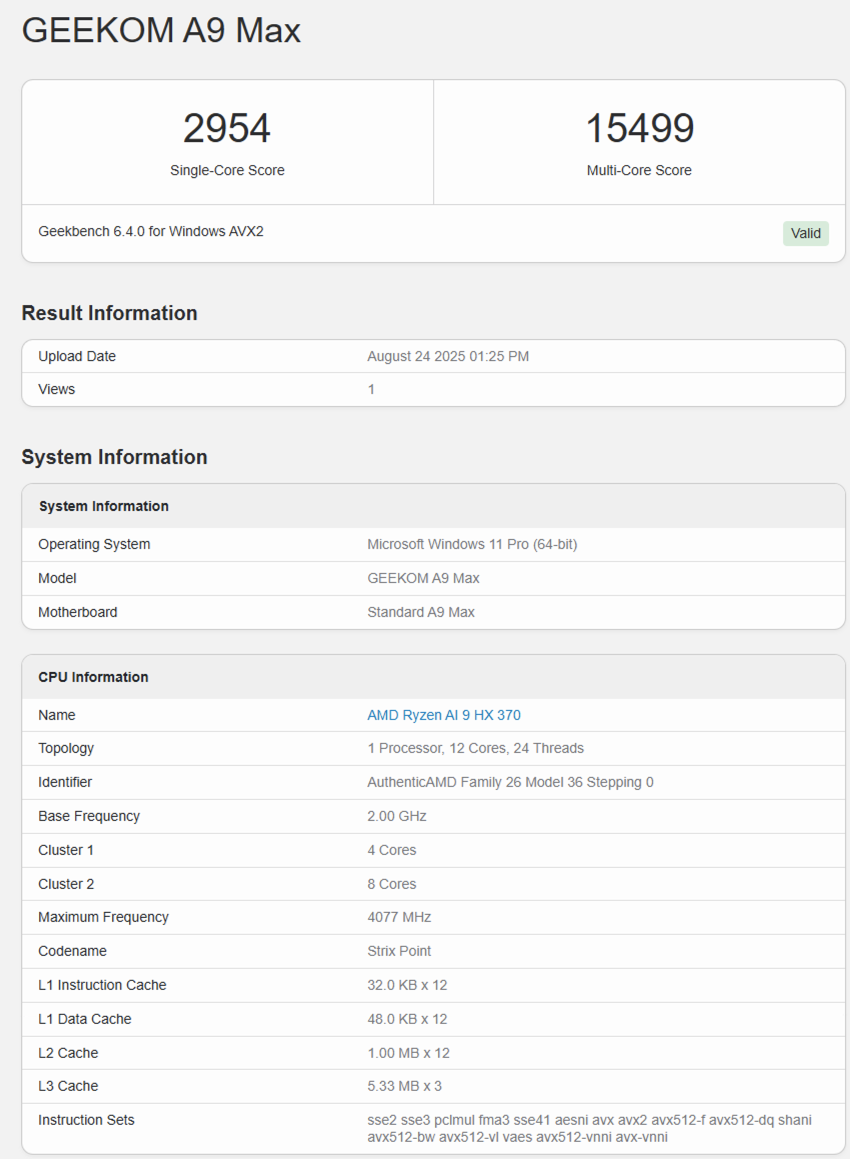Screen dimensions: 850x1159
Task: Click the GEEKOM A9 Max value in Model row
Action: [424, 578]
